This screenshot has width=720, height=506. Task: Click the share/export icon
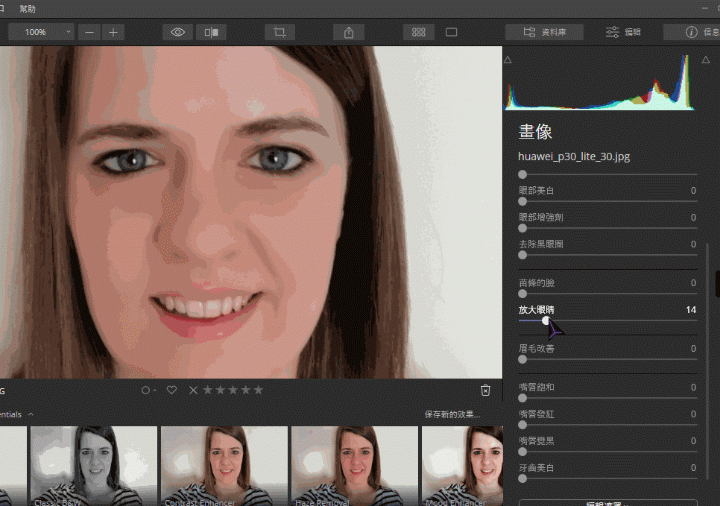coord(348,32)
